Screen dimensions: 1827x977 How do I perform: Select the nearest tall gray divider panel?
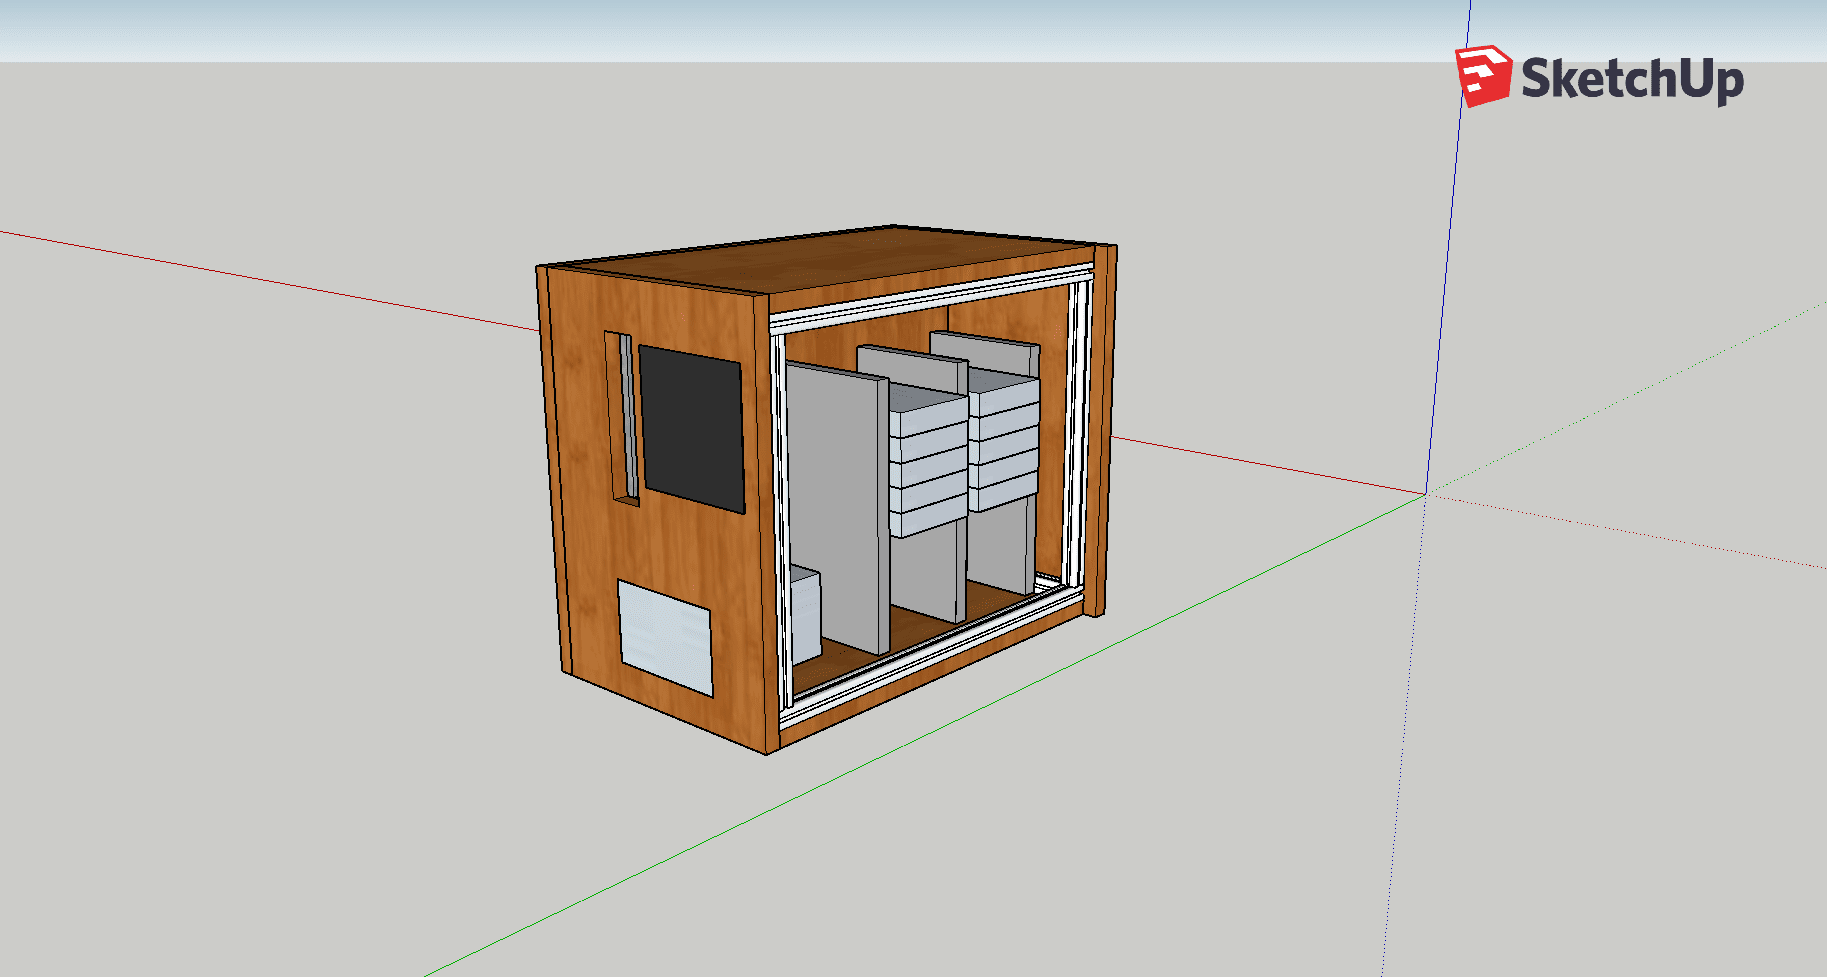[837, 508]
